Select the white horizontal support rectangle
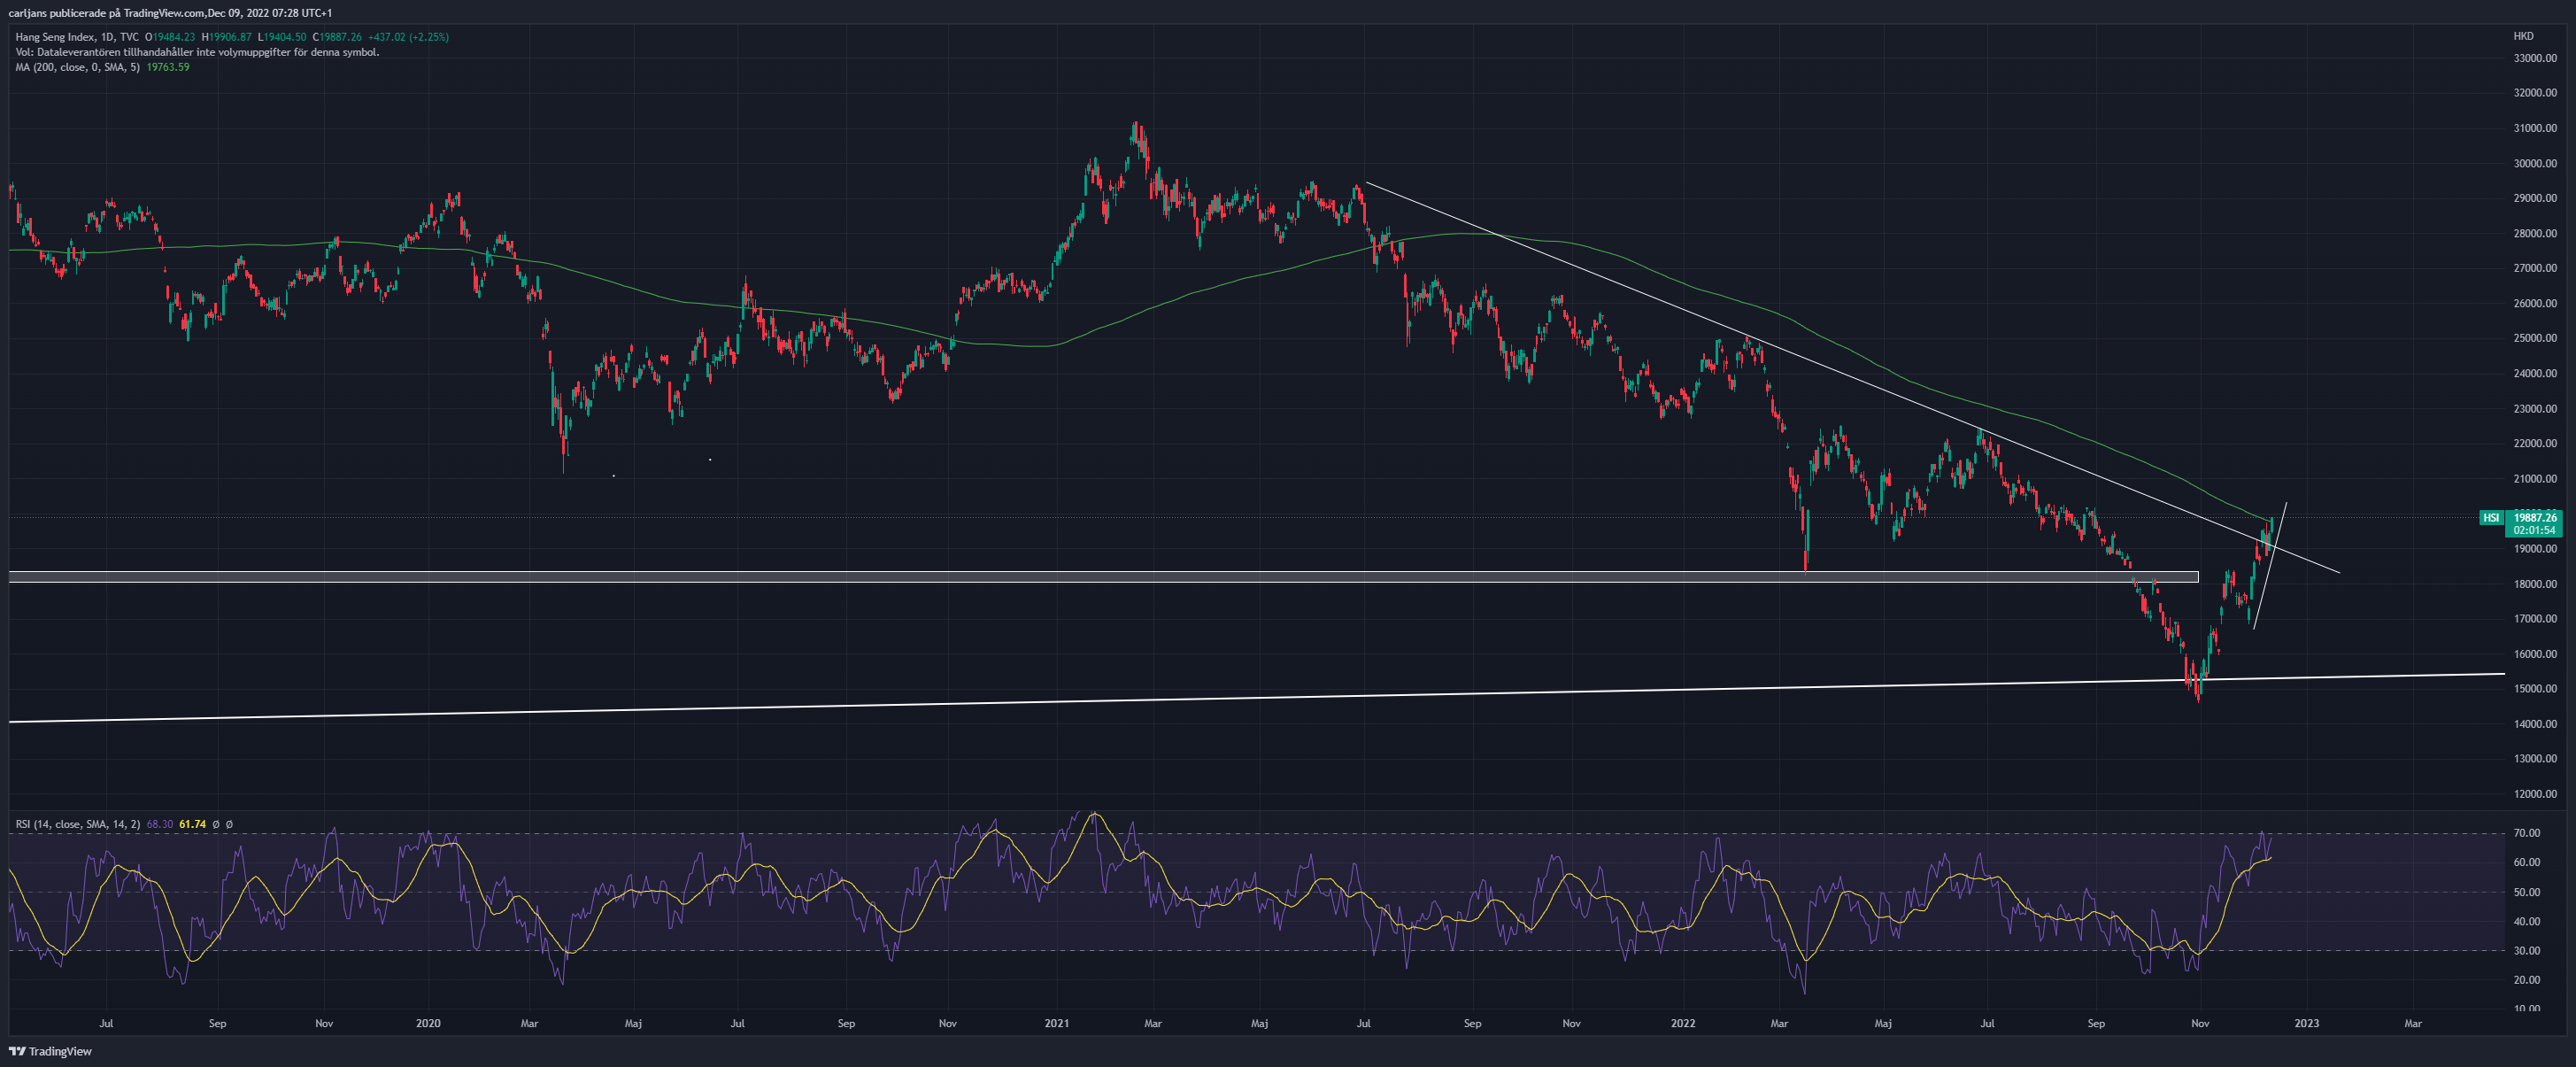The image size is (2576, 1067). (x=1103, y=576)
